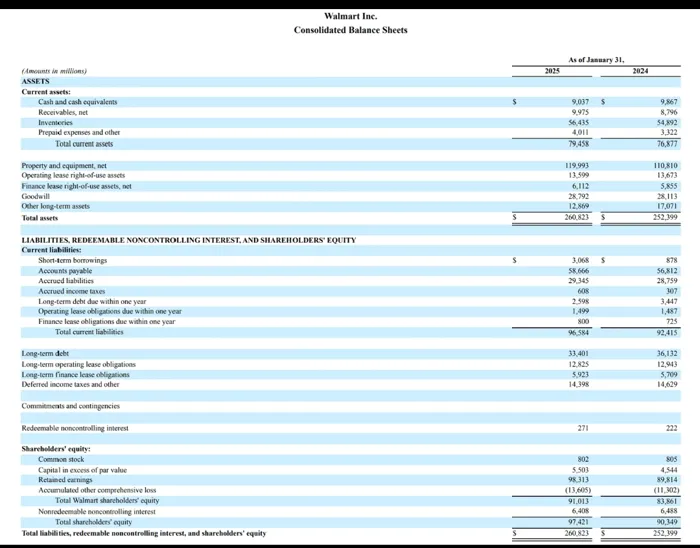The height and width of the screenshot is (548, 700).
Task: Select the 'Short-term borrowings' row label
Action: (x=72, y=260)
